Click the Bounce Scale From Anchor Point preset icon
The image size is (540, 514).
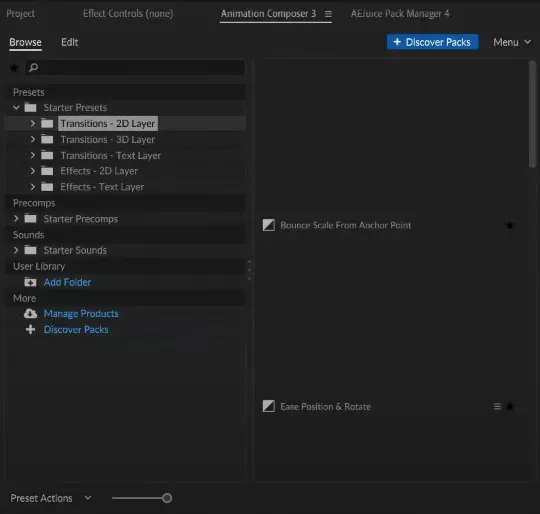269,225
